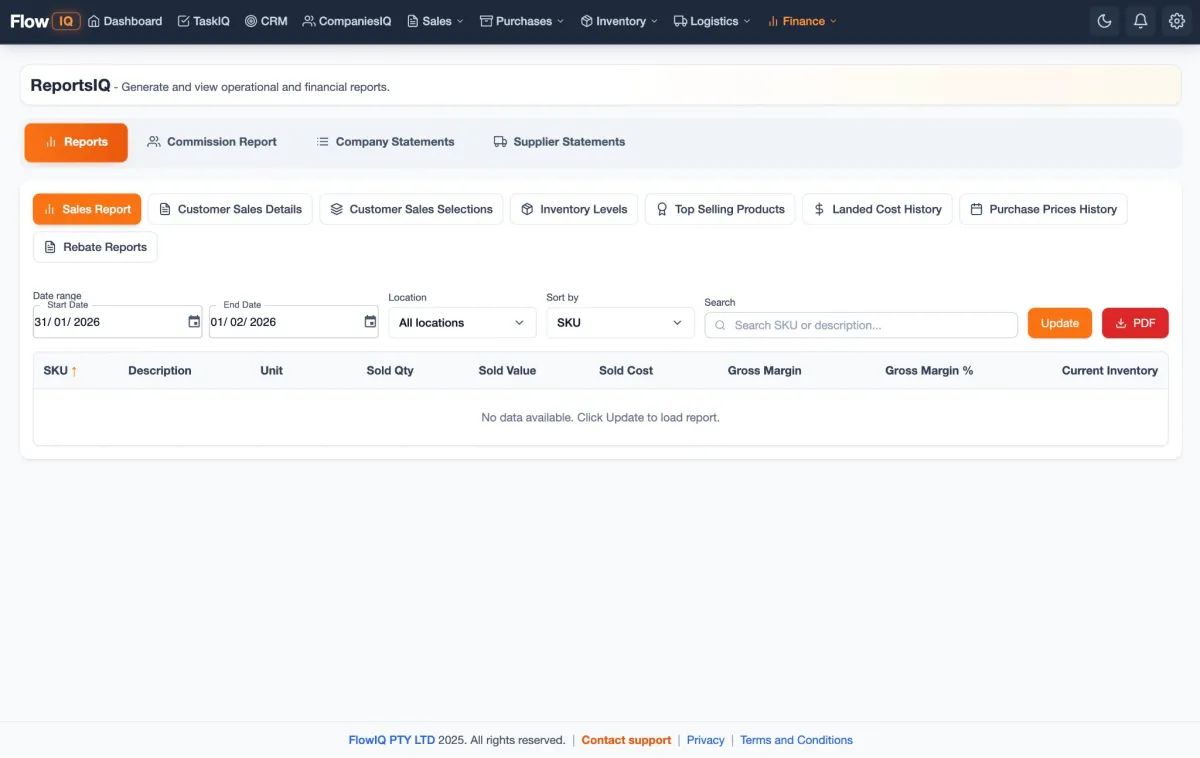Click the Sold Cost column header

coord(626,371)
